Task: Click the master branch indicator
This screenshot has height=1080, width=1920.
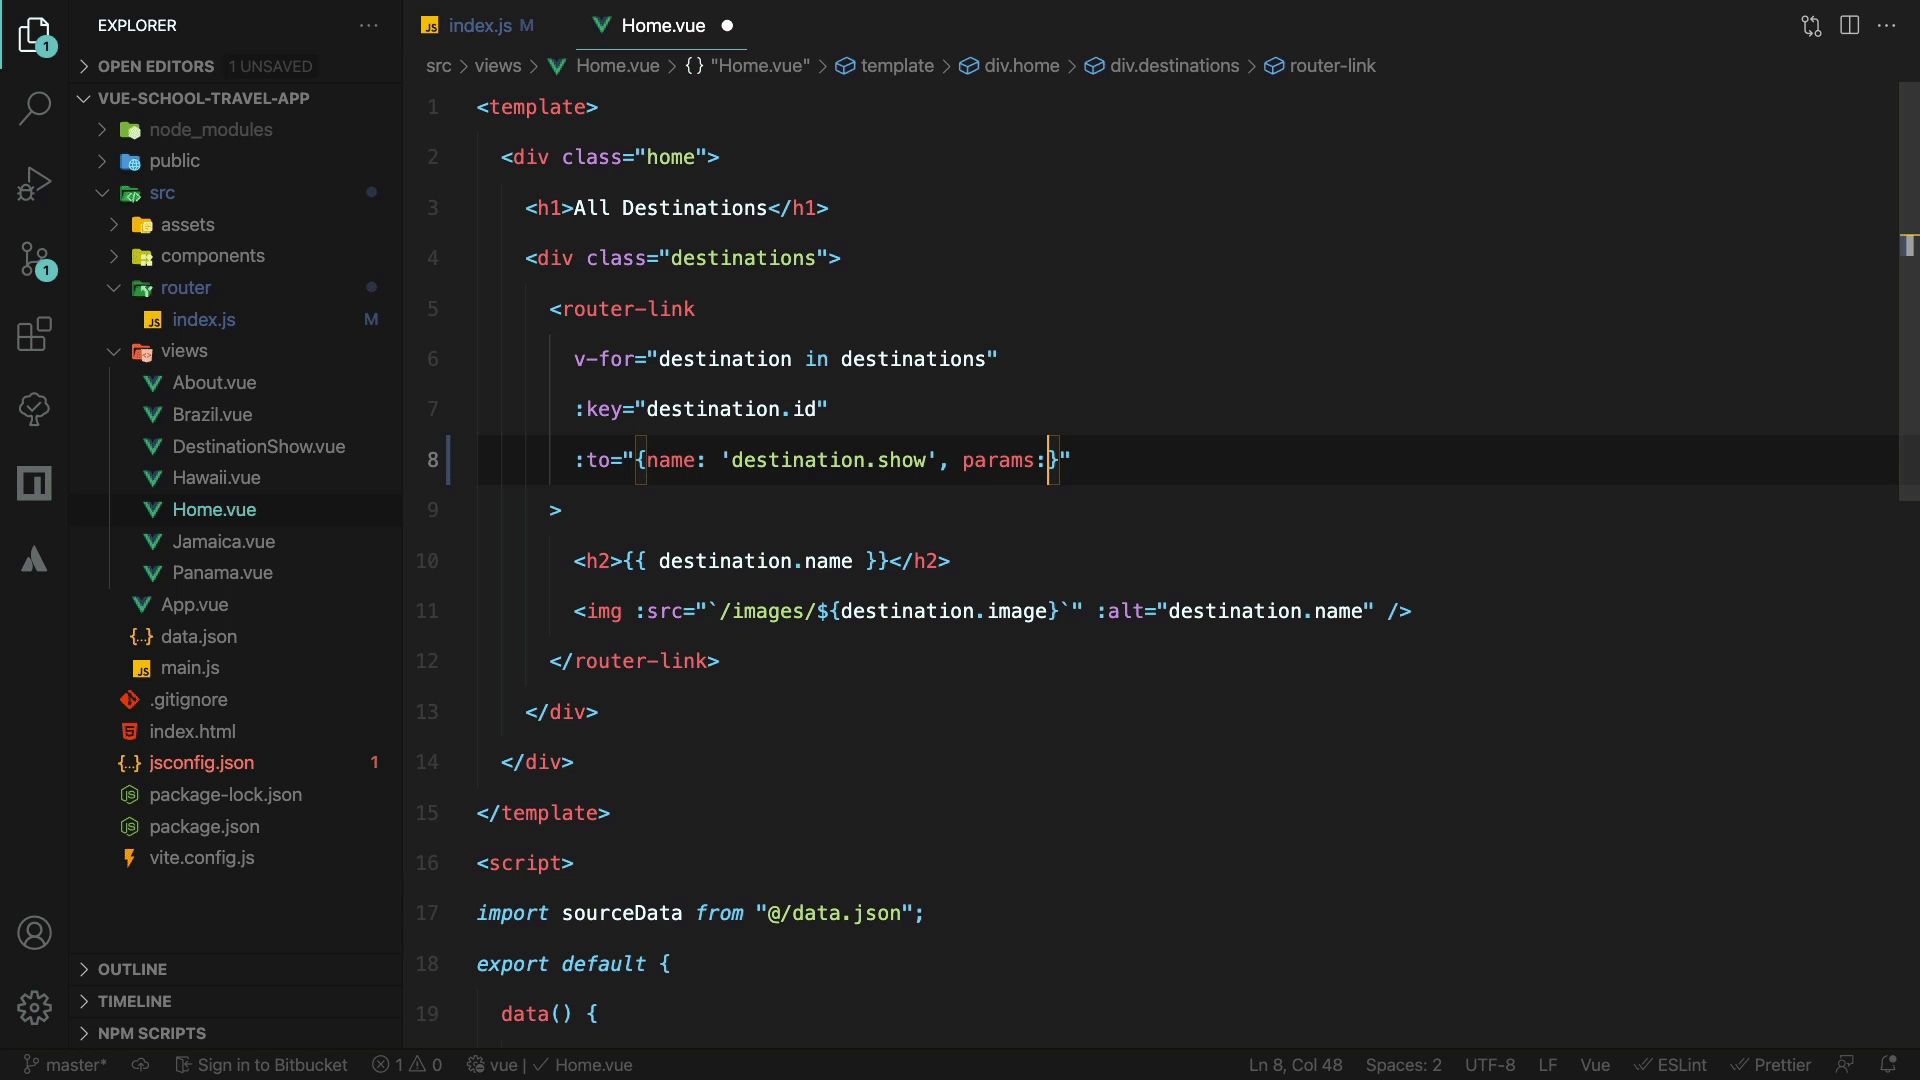Action: [x=66, y=1065]
